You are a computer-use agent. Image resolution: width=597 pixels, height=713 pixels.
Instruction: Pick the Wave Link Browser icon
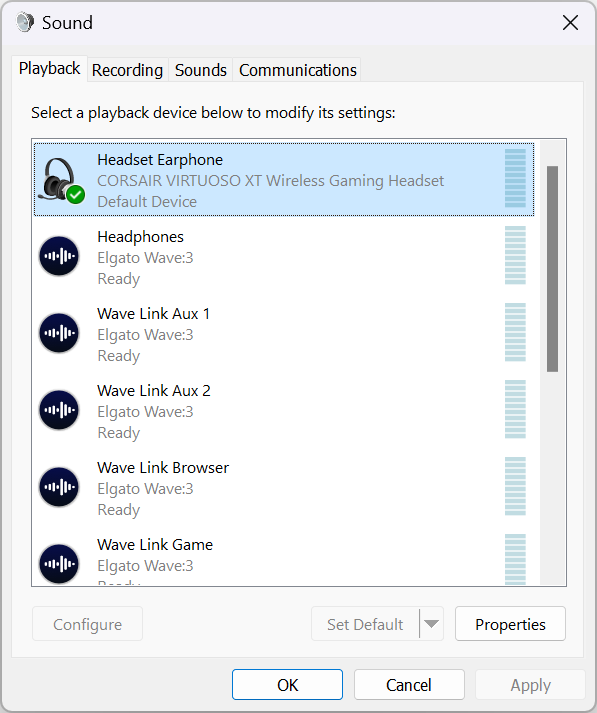[59, 487]
